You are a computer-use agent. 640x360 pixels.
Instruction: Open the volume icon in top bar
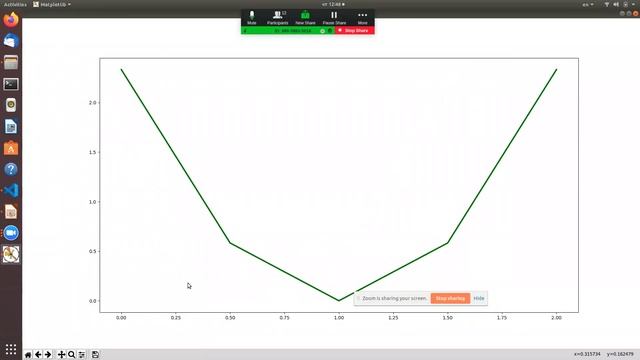coord(616,4)
